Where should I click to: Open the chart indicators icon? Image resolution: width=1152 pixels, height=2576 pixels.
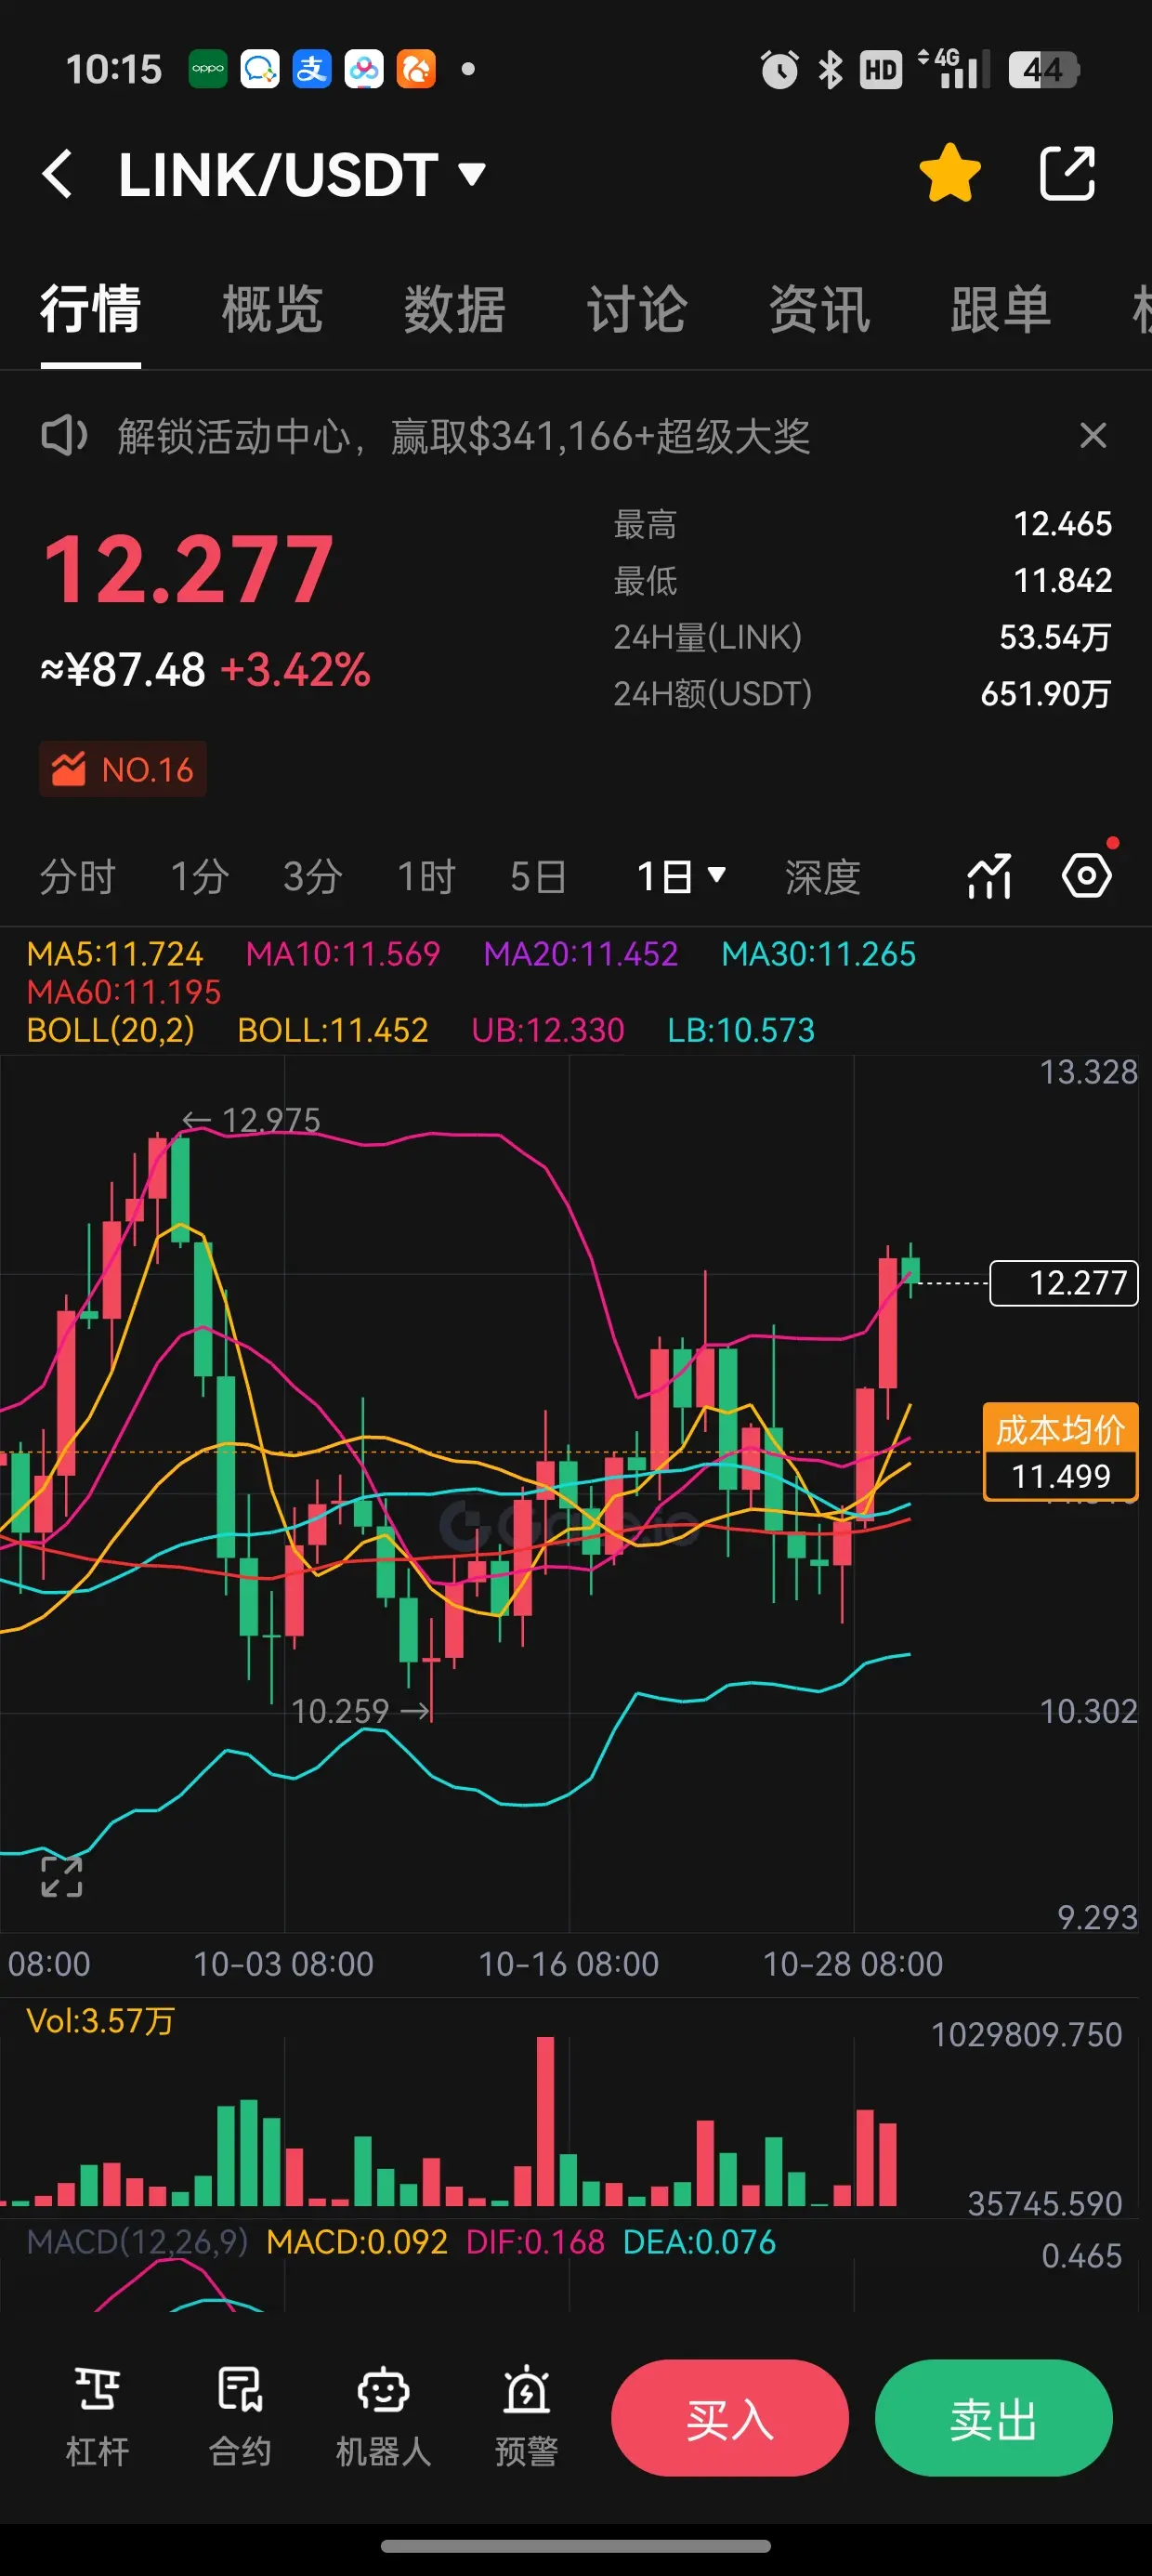989,876
